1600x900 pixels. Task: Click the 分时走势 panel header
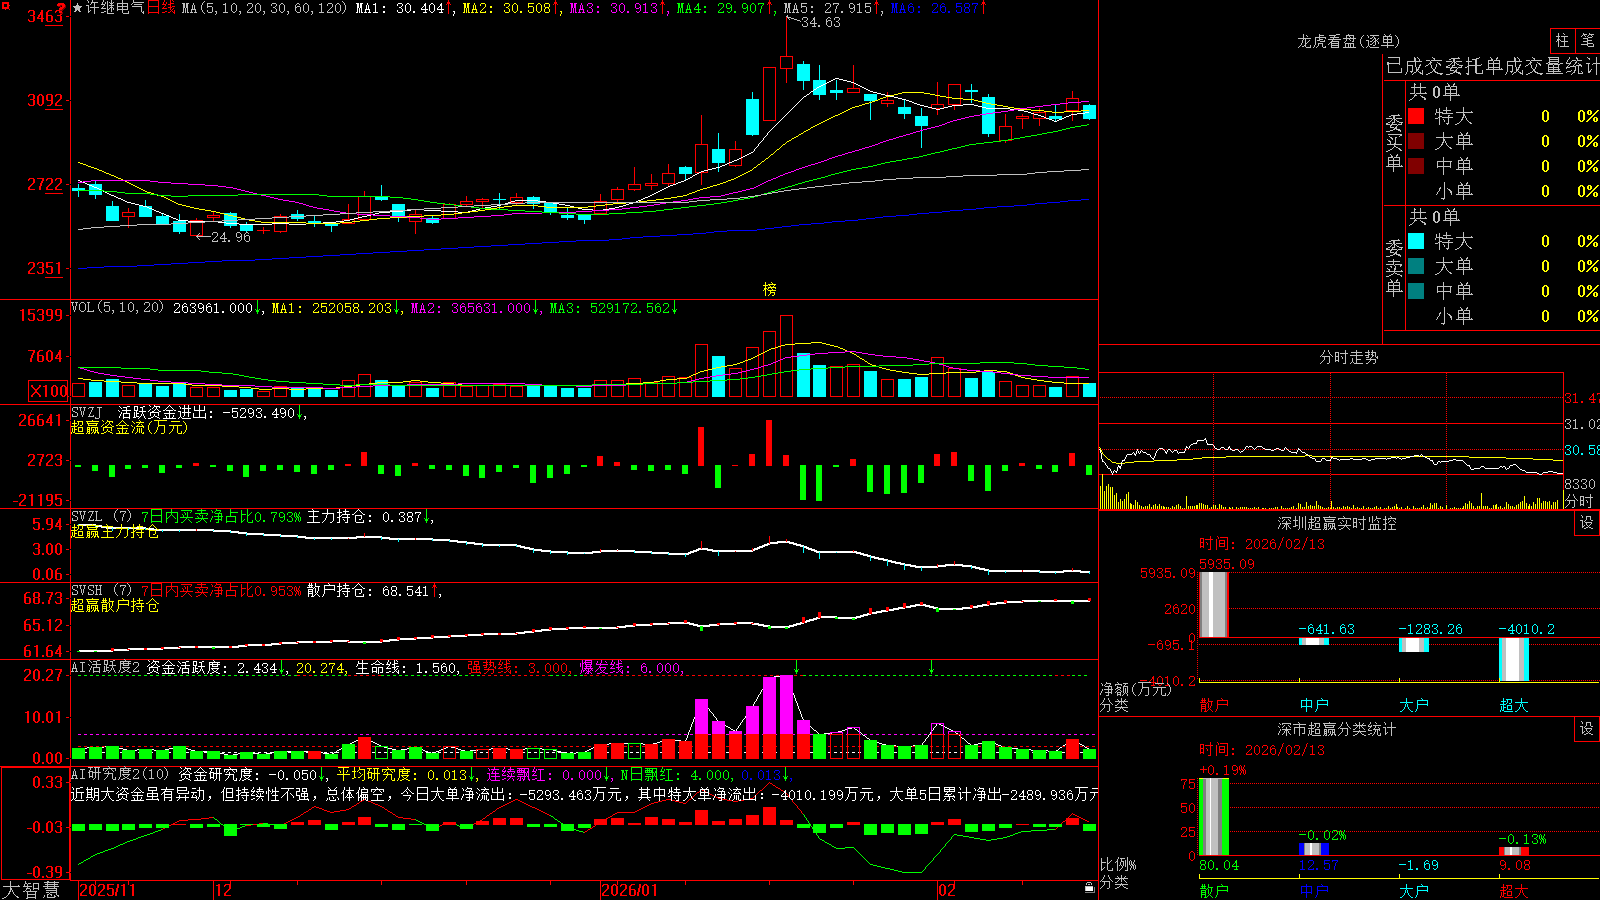[x=1348, y=357]
